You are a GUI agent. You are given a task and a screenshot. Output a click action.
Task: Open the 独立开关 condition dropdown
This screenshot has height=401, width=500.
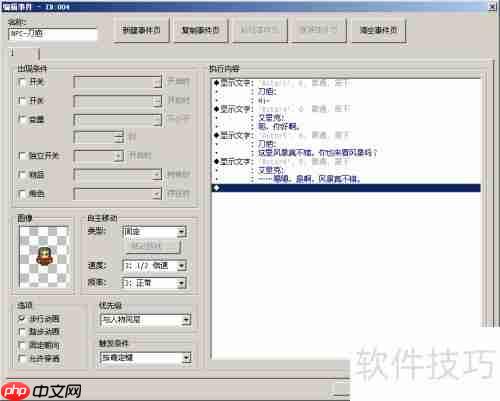99,156
